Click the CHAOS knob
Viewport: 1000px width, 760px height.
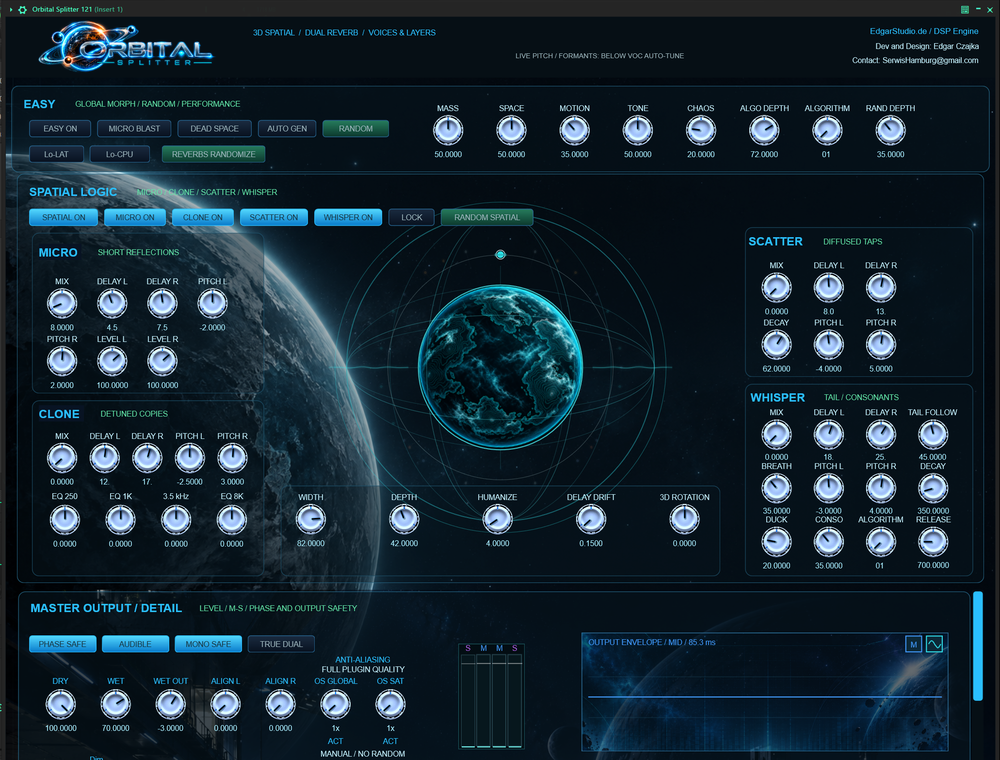click(x=700, y=131)
